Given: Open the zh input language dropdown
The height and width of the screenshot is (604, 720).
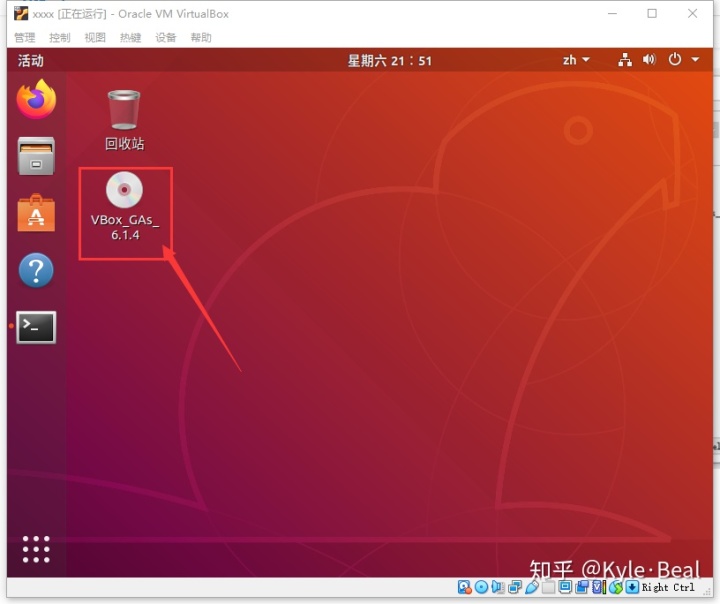Looking at the screenshot, I should click(x=576, y=60).
